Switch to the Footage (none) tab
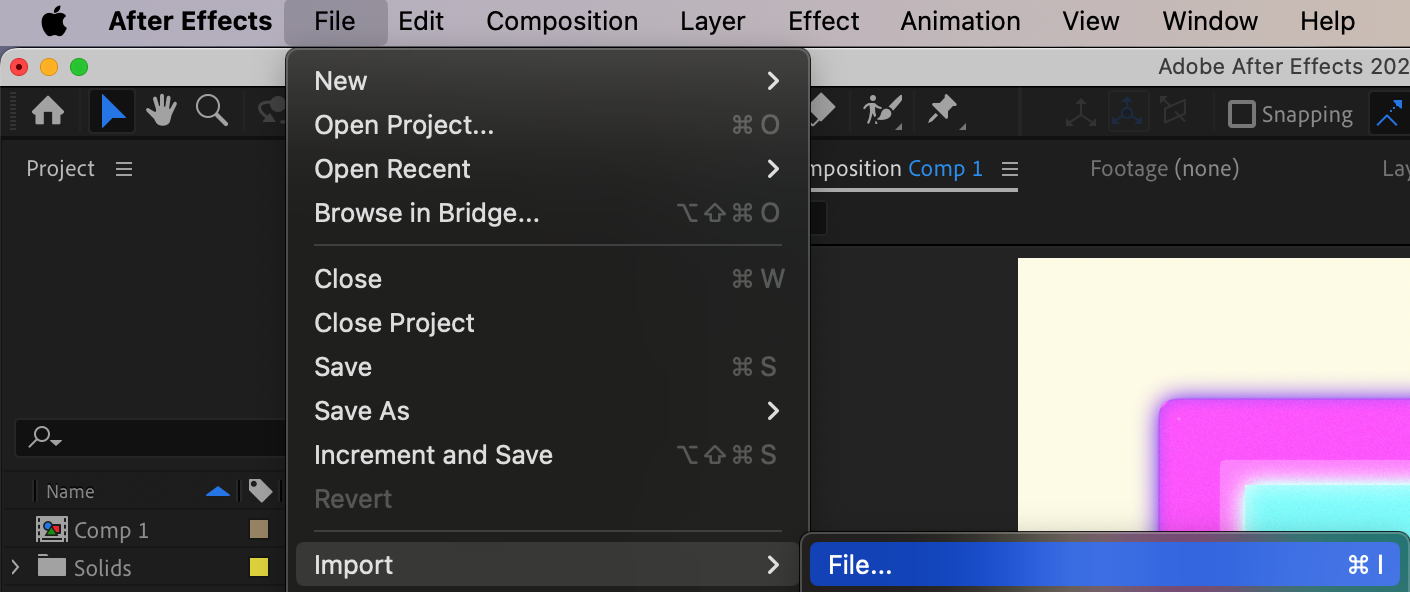This screenshot has height=592, width=1410. [1164, 169]
